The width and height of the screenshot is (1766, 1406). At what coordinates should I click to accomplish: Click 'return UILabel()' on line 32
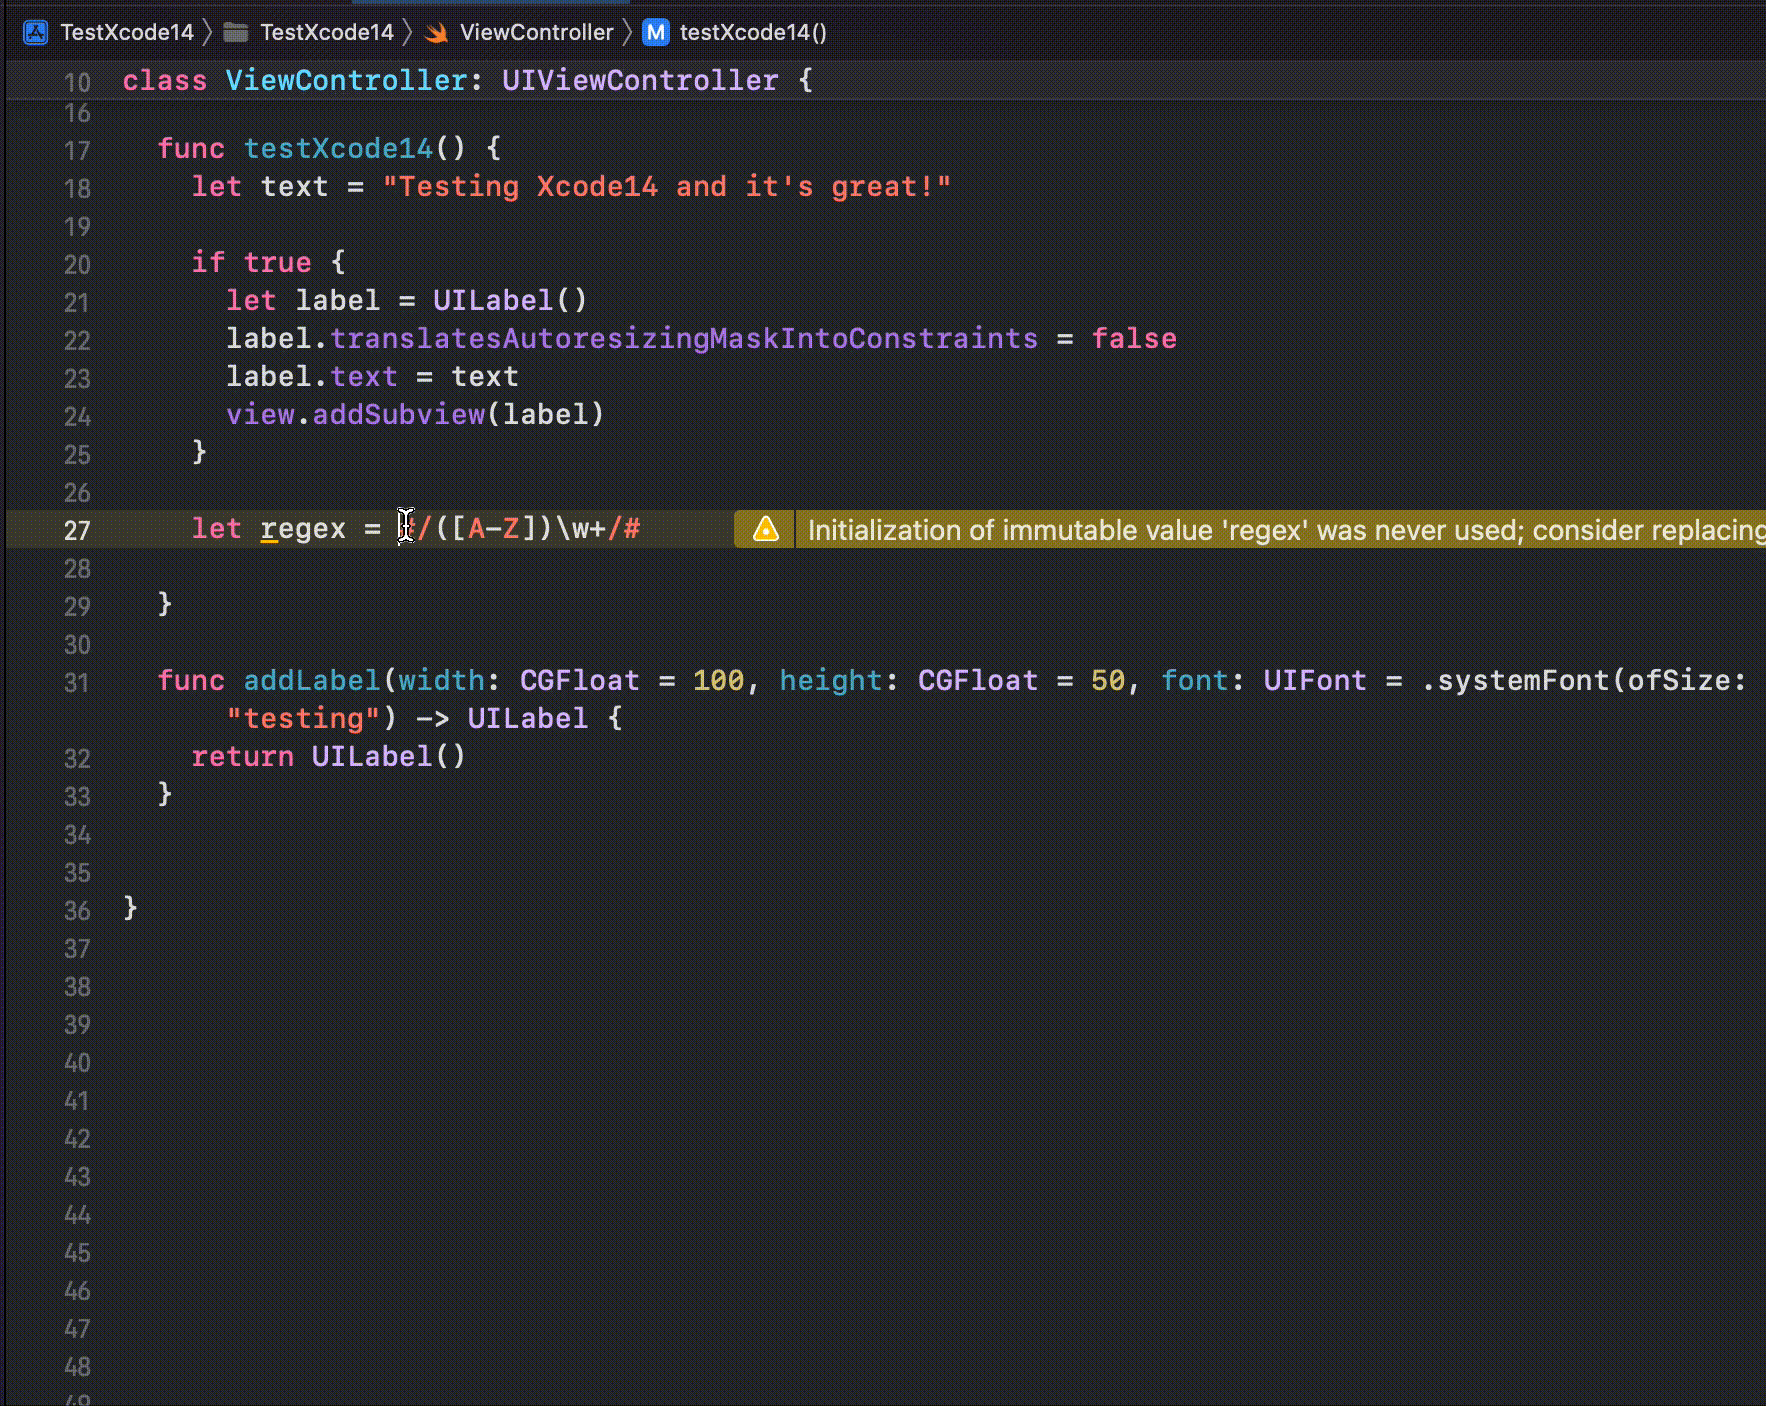tap(329, 756)
